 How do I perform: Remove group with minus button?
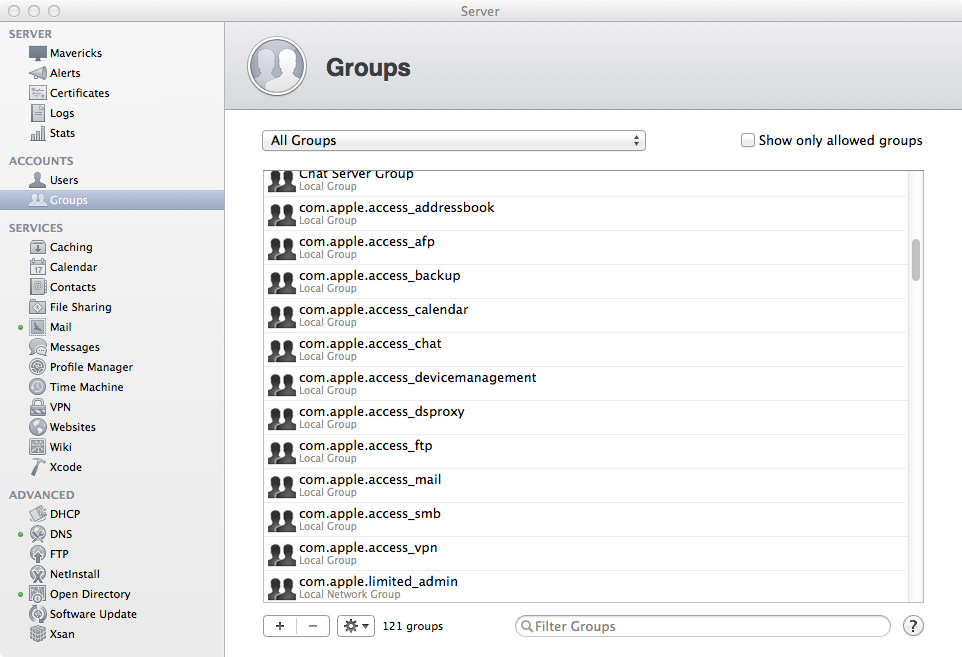coord(313,626)
